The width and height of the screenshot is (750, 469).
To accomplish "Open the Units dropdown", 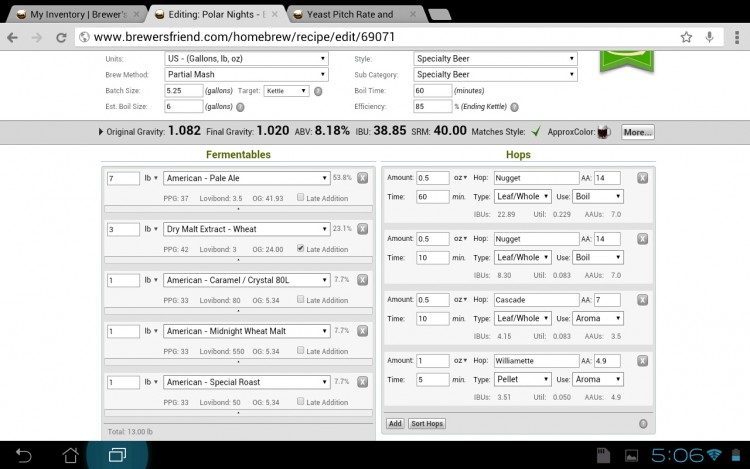I will click(246, 59).
